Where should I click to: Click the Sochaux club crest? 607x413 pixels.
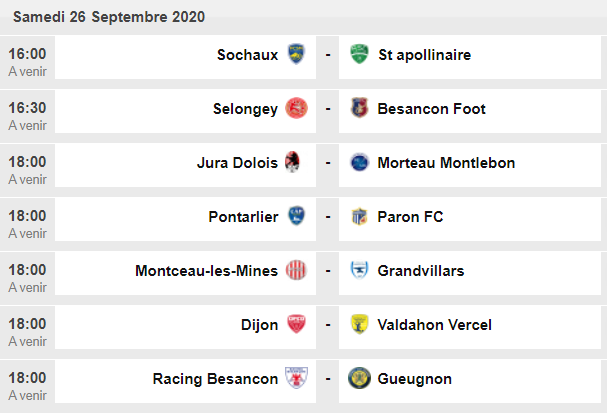[296, 55]
